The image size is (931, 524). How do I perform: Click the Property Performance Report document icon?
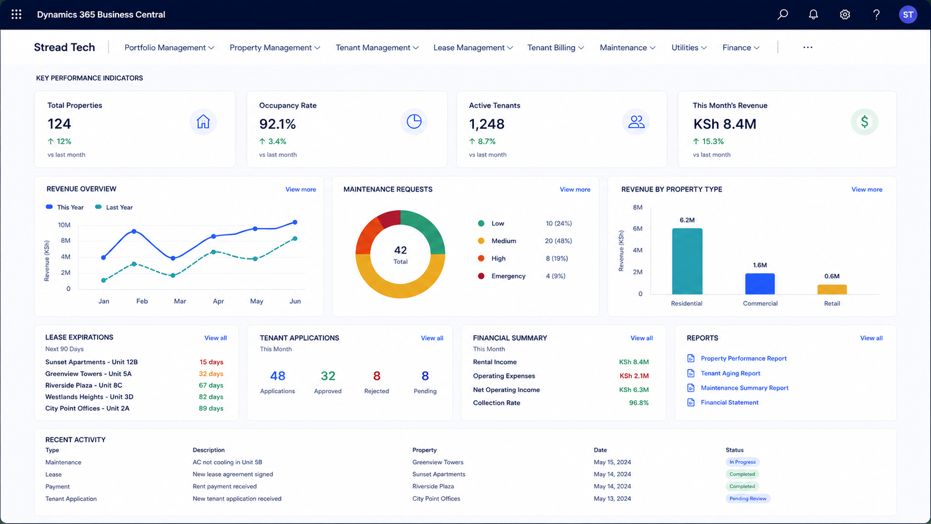(x=691, y=358)
